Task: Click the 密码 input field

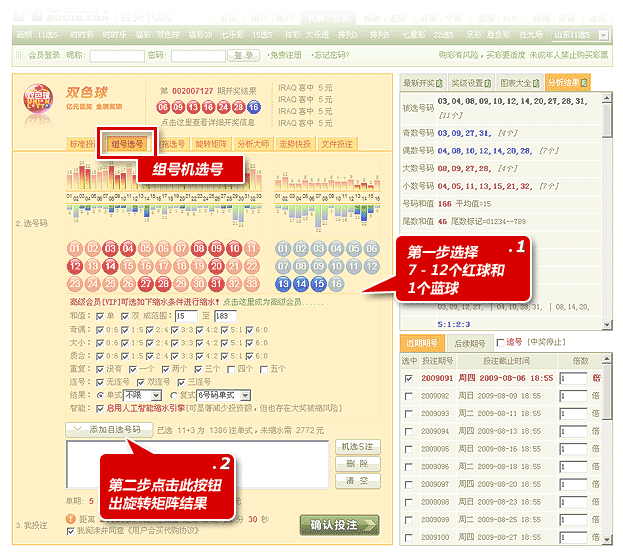Action: coord(198,56)
